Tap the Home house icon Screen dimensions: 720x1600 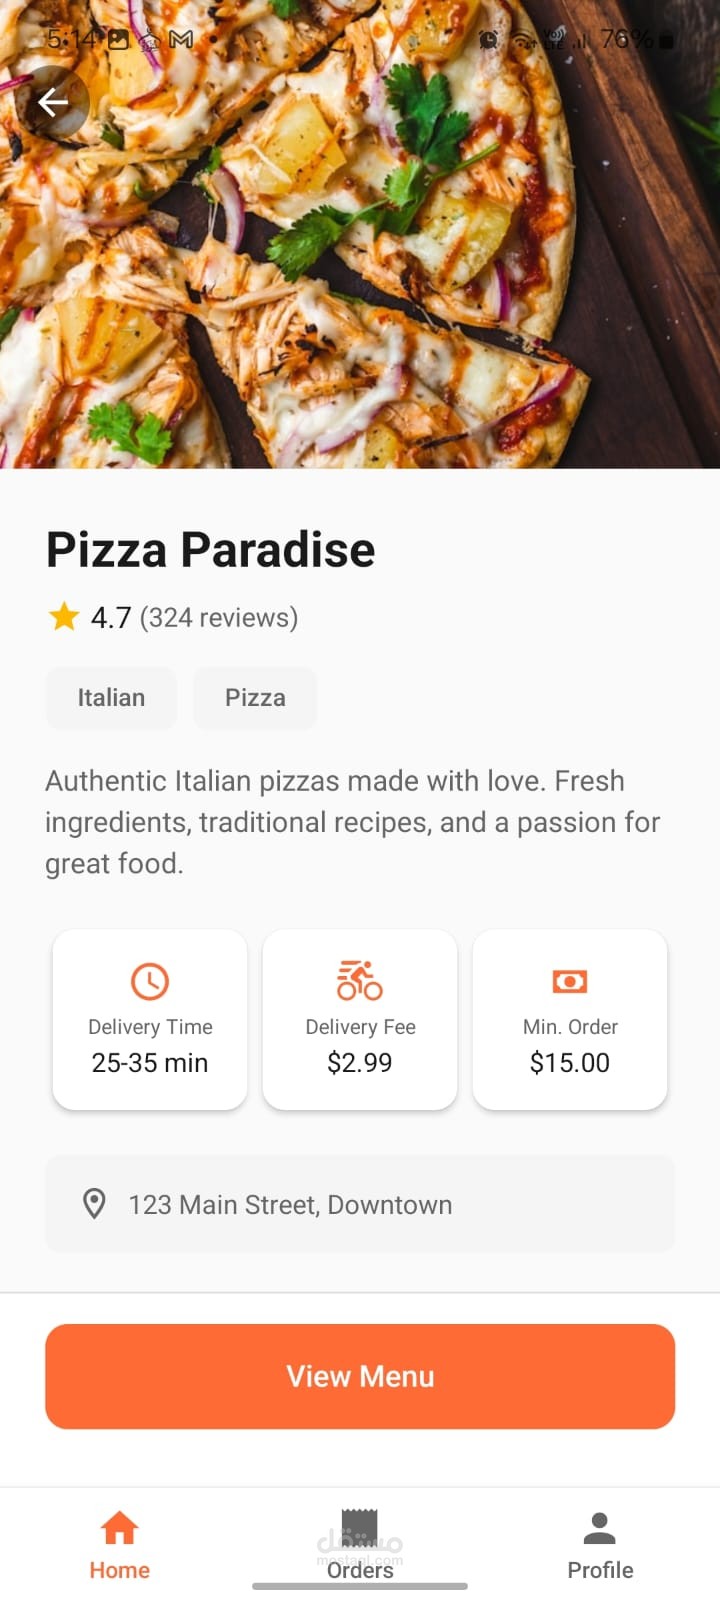119,1529
